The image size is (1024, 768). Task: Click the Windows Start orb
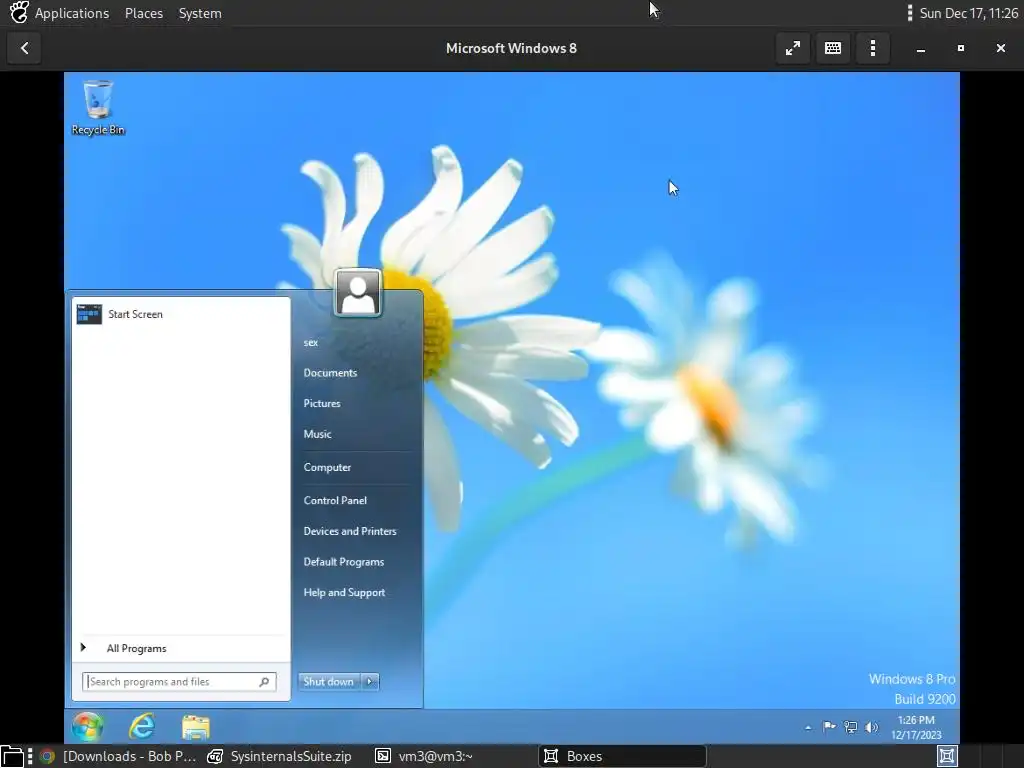(x=88, y=726)
